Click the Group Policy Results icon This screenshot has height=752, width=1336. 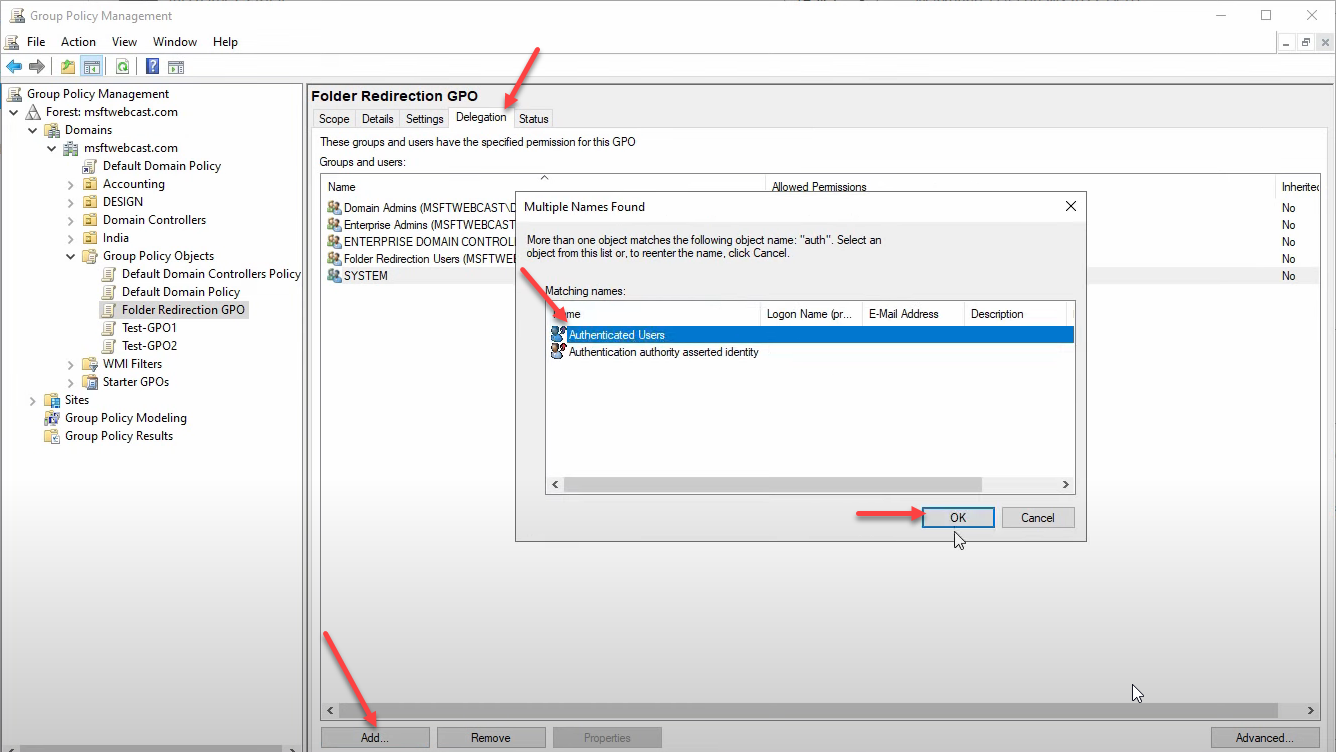52,436
